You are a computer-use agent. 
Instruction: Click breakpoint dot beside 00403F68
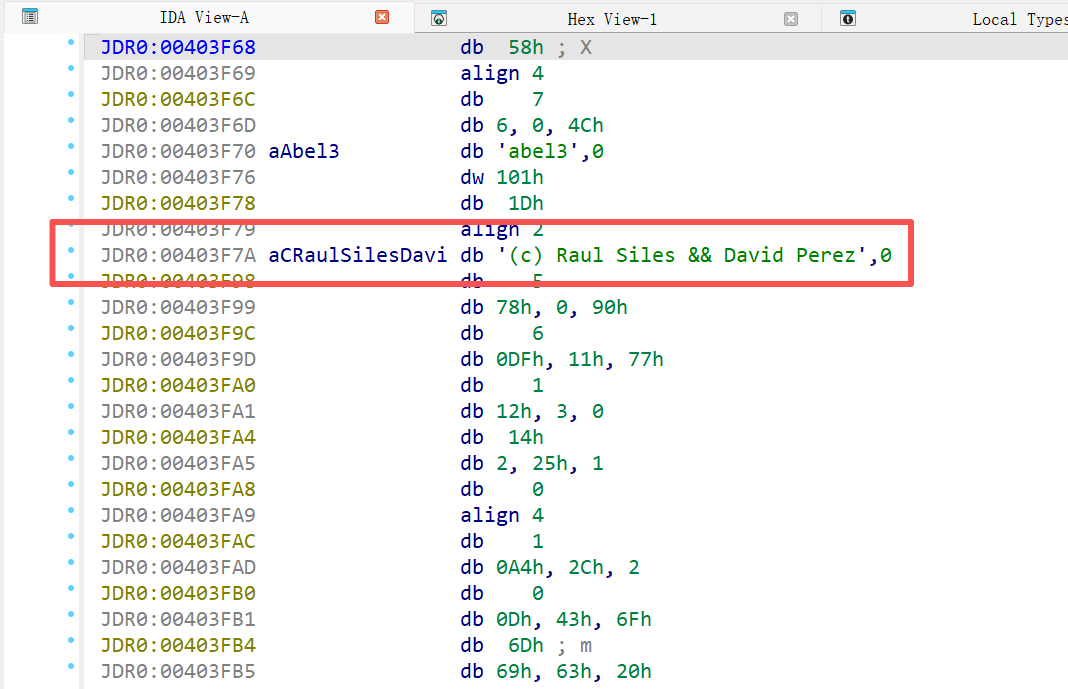pyautogui.click(x=71, y=43)
